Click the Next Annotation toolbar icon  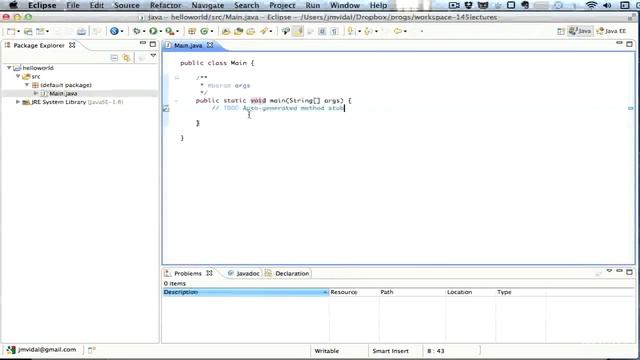pos(351,31)
